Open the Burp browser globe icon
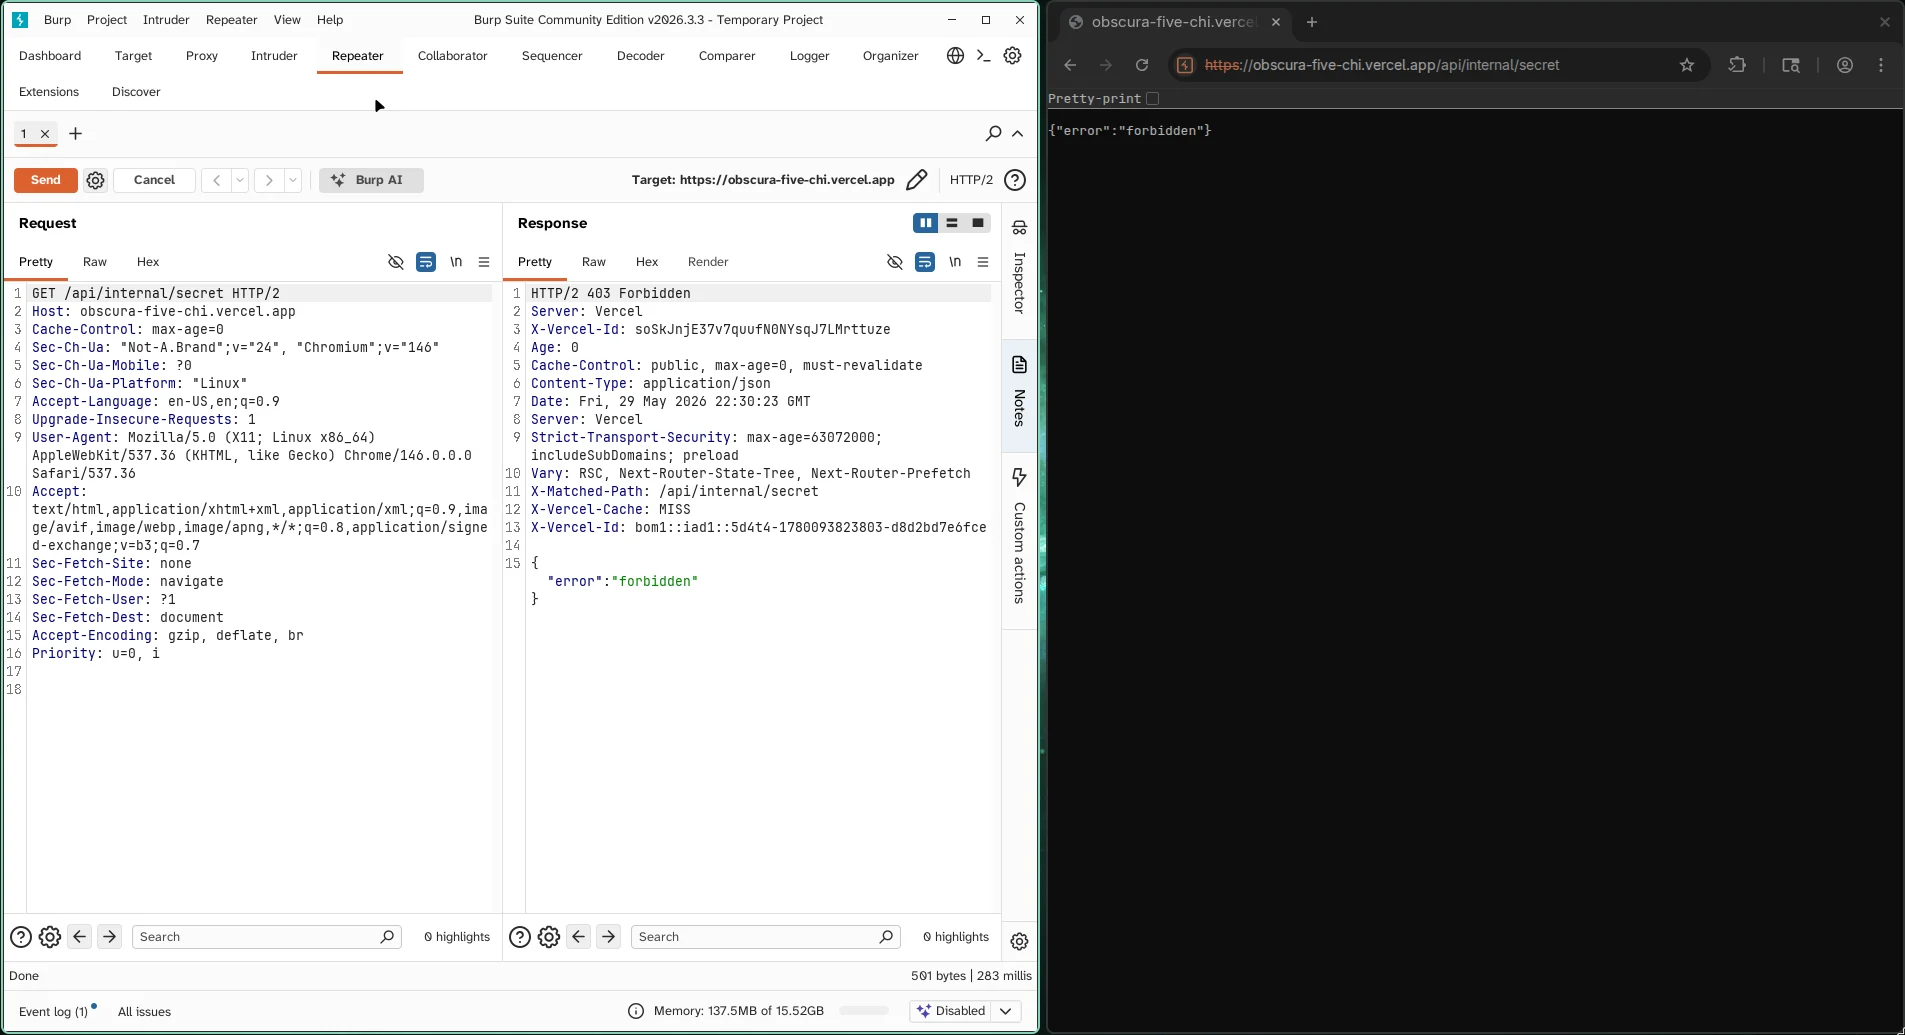The image size is (1905, 1035). tap(955, 56)
